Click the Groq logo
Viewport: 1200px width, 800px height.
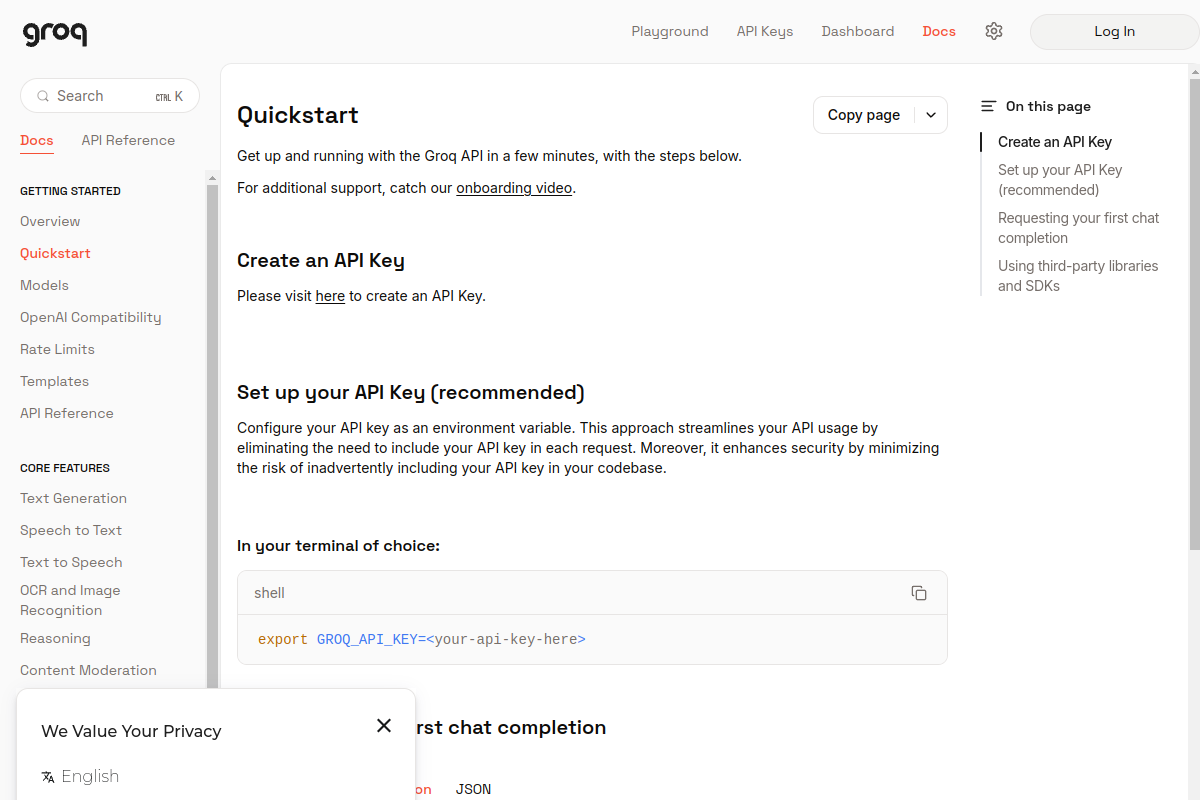coord(55,33)
